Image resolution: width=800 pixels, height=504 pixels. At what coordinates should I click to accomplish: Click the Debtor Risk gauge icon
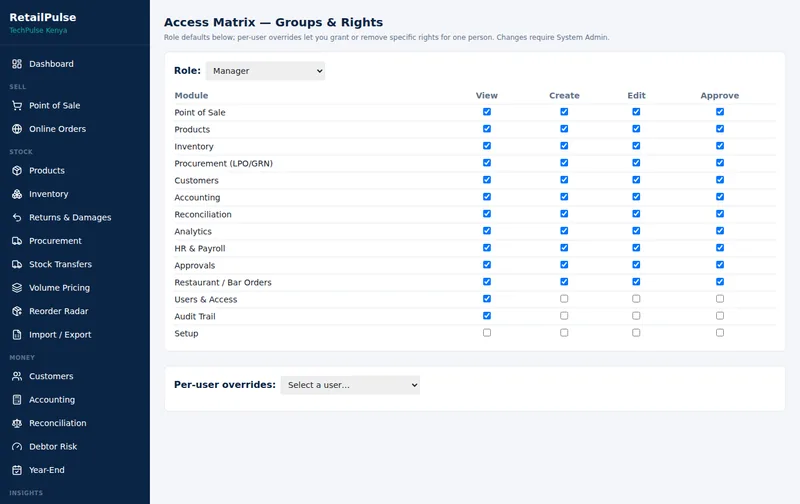pyautogui.click(x=17, y=446)
